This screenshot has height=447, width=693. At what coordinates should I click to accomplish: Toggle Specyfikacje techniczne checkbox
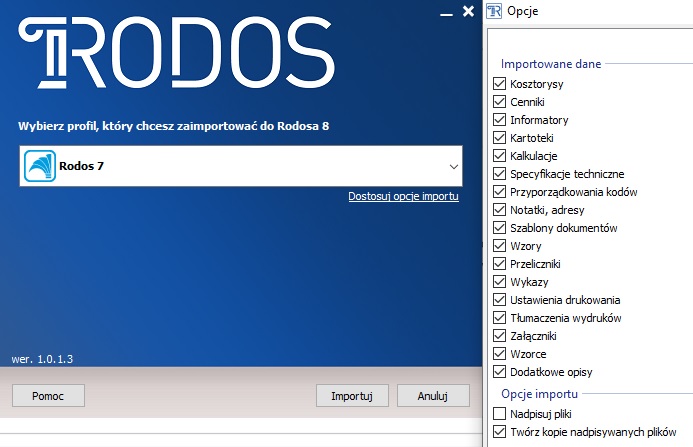[x=499, y=174]
